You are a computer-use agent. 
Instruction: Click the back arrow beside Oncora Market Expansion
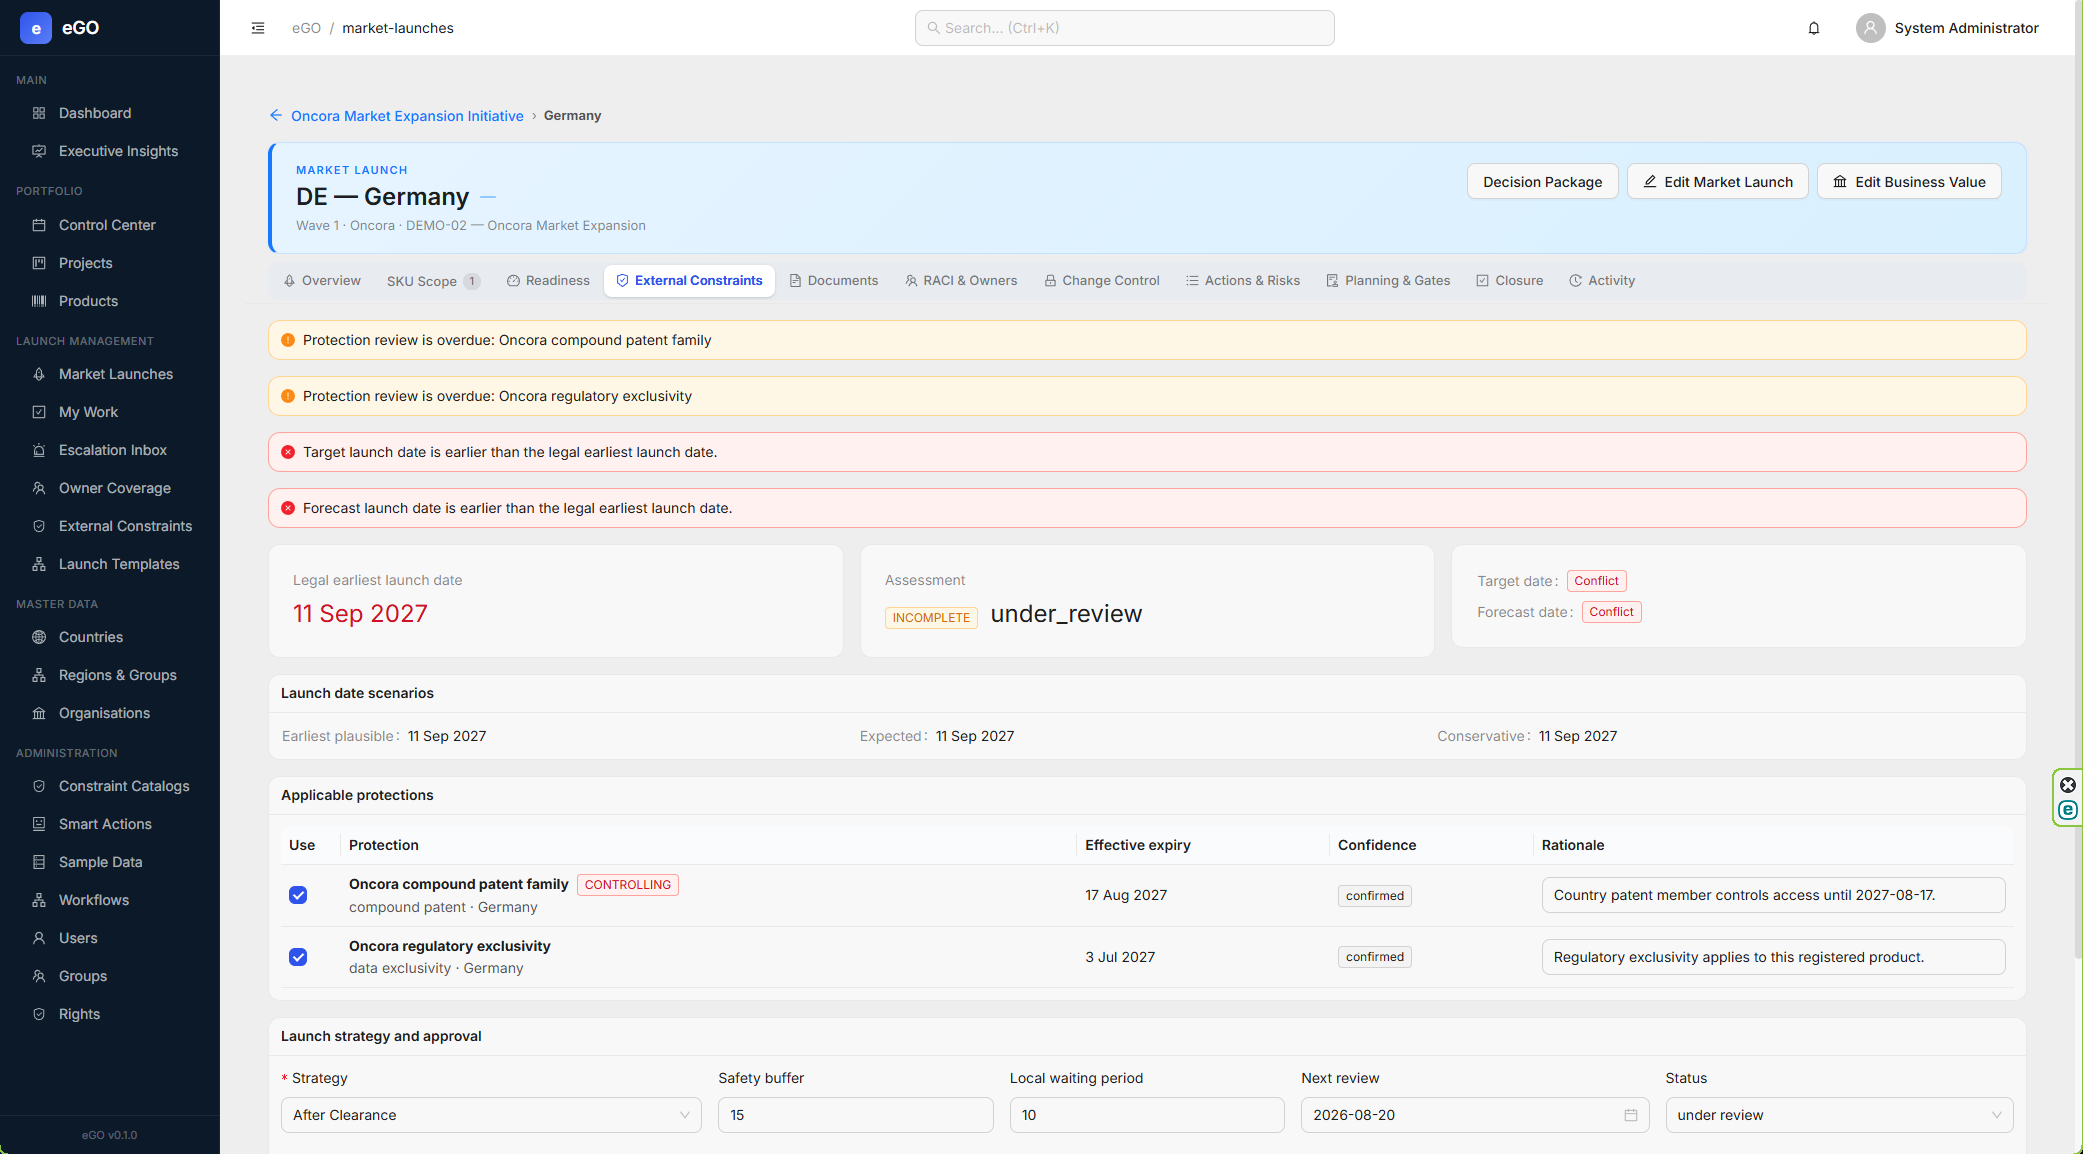pos(276,116)
